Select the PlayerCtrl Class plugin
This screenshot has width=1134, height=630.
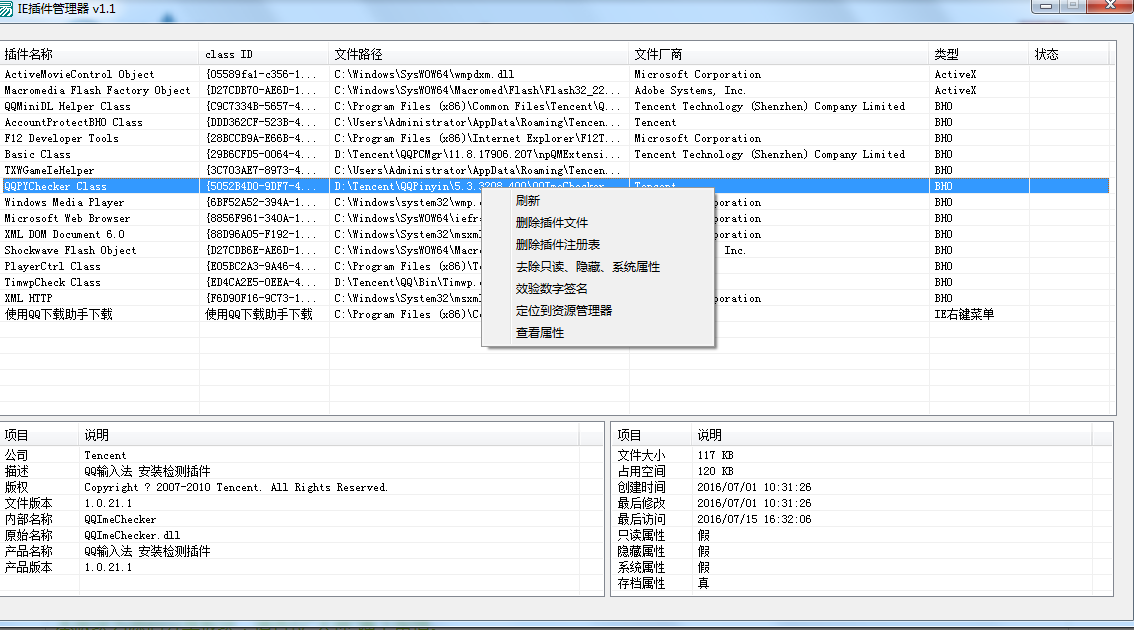[x=52, y=266]
